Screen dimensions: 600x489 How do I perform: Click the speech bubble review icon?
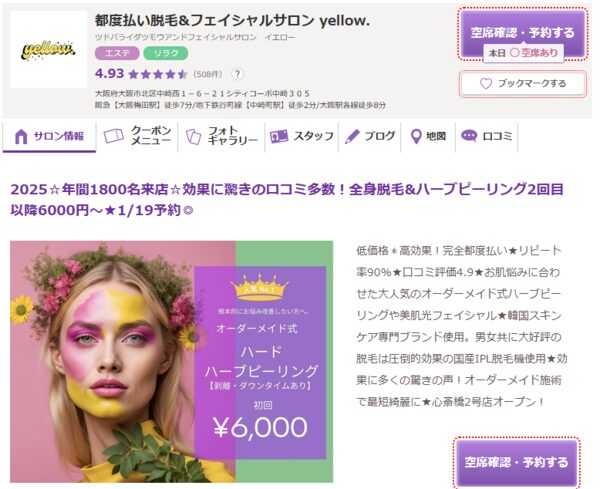(x=469, y=136)
